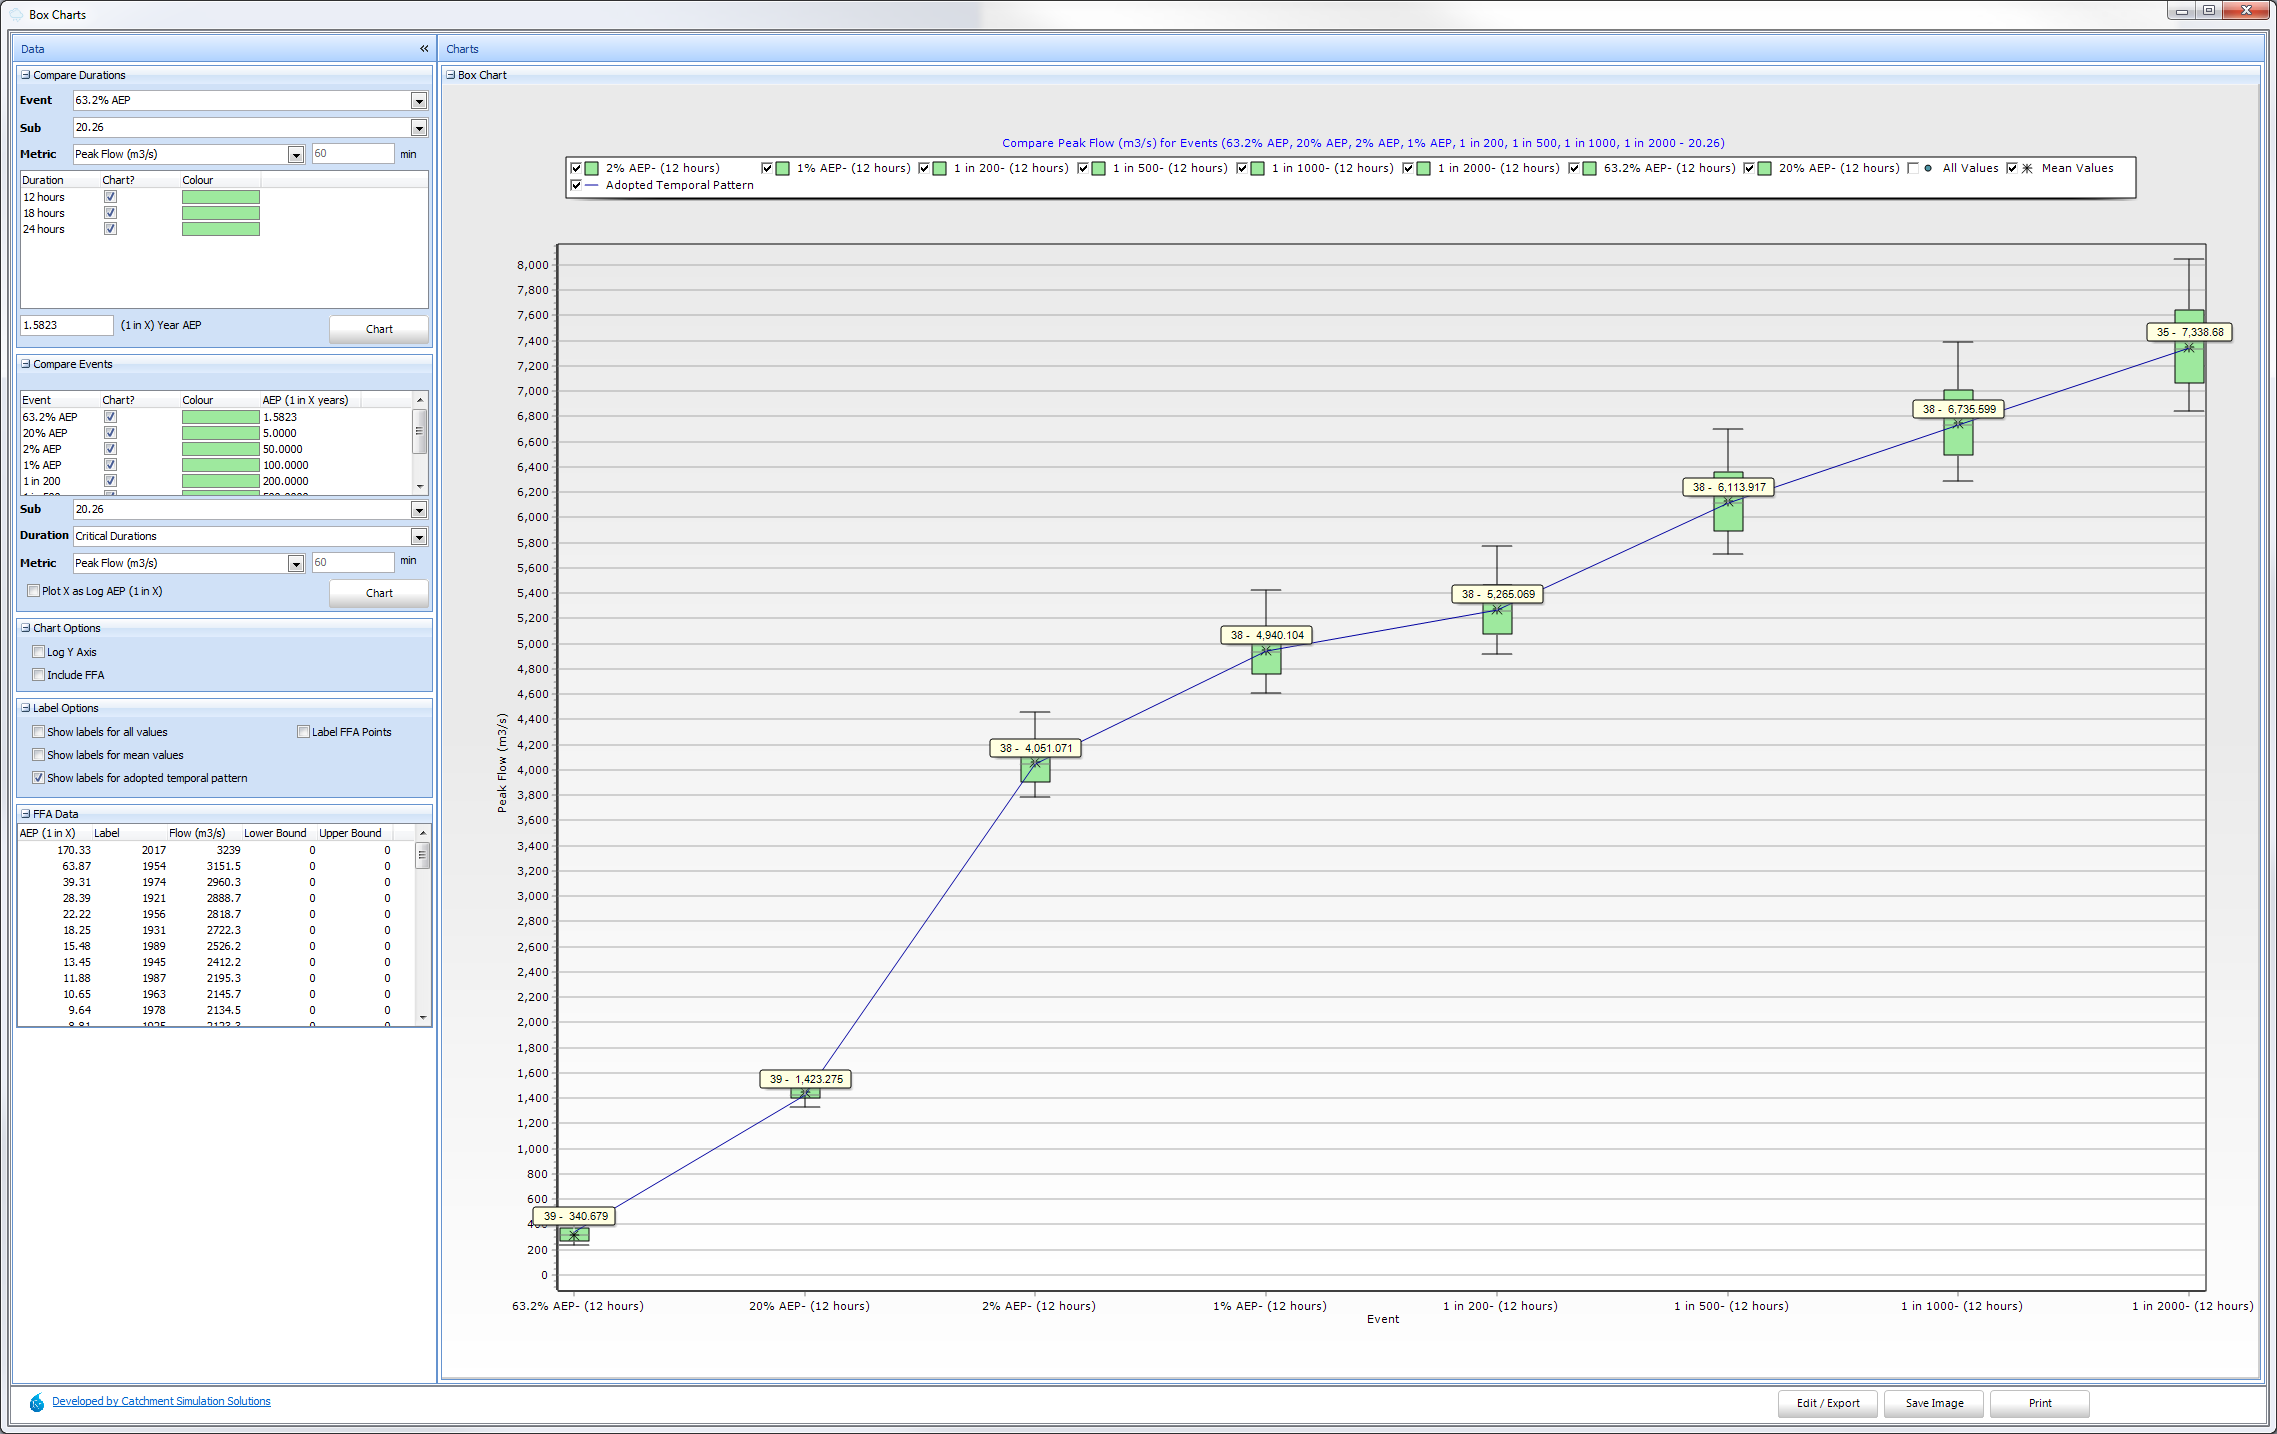
Task: Click the 1.5823 Year AEP input field
Action: click(66, 325)
